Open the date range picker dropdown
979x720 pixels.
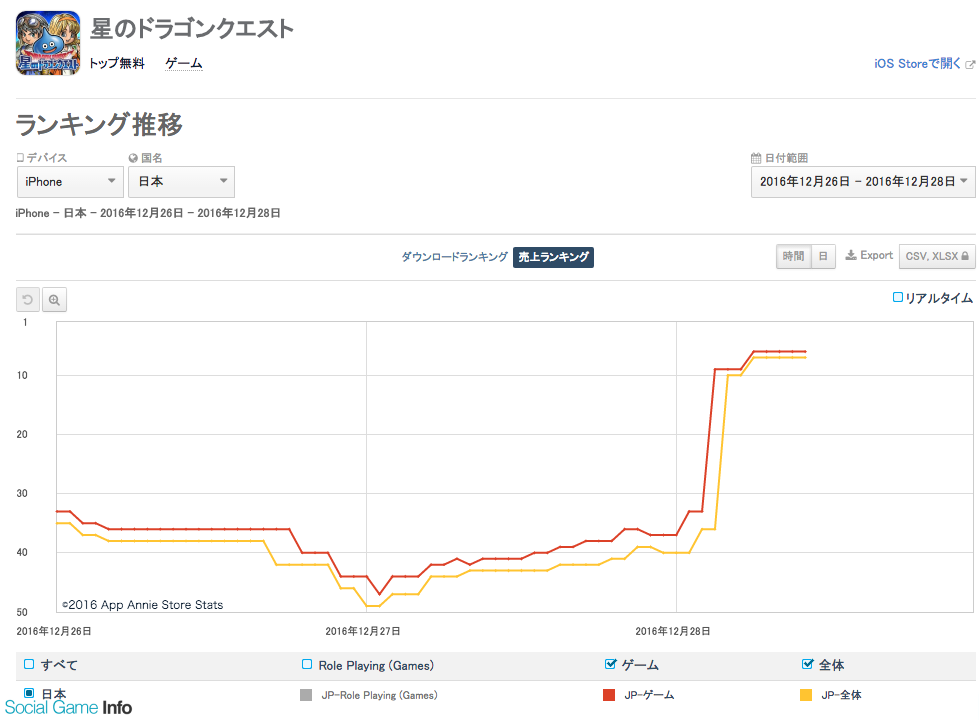point(863,182)
